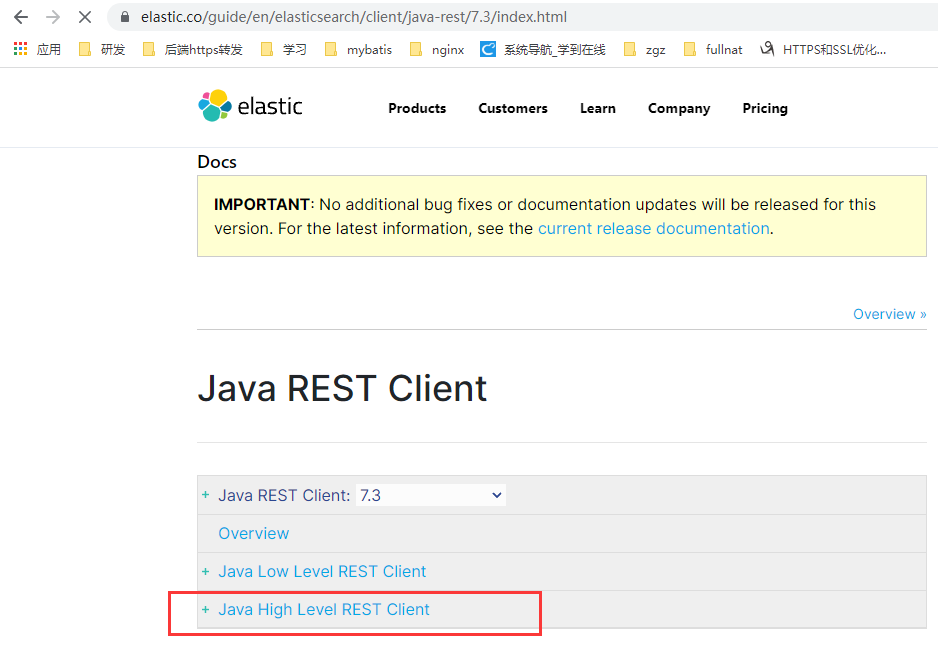Stop page loading with the X button
The width and height of the screenshot is (938, 661).
tap(85, 17)
